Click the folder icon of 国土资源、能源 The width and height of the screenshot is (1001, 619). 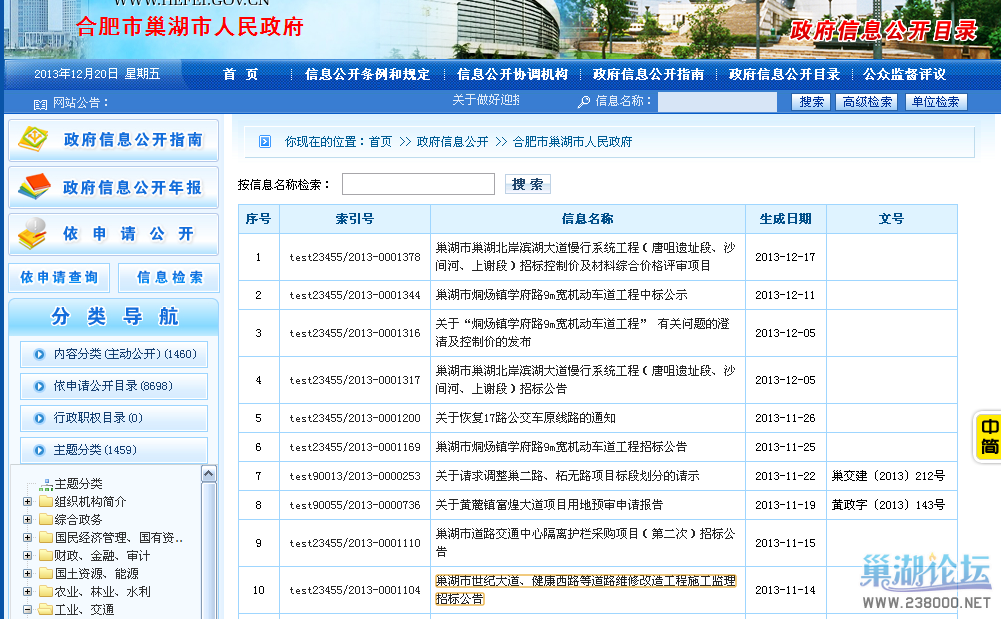click(45, 572)
